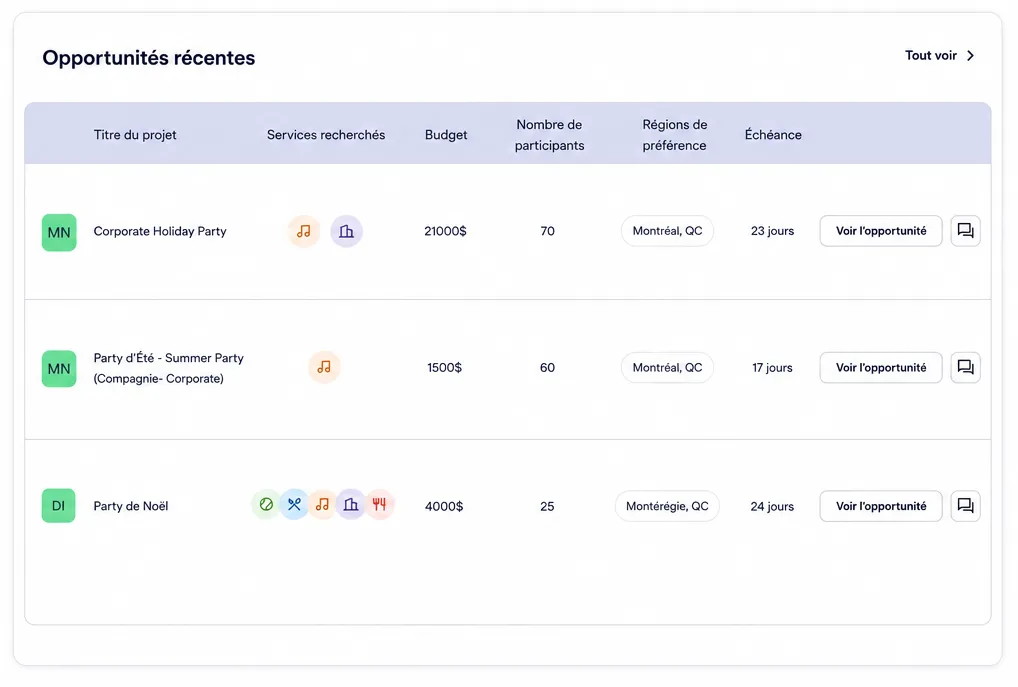This screenshot has height=687, width=1018.
Task: Click the MN avatar of Corporate Holiday Party
Action: pyautogui.click(x=59, y=232)
